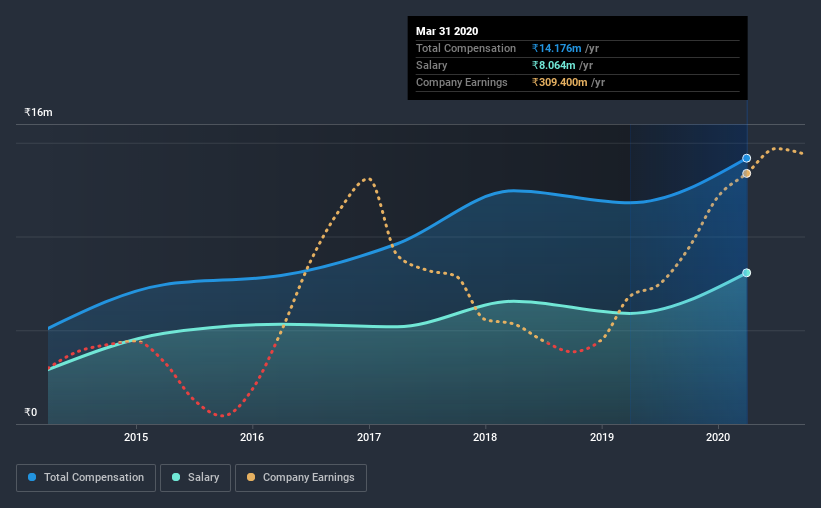The width and height of the screenshot is (821, 508).
Task: Click the 2018 x-axis label
Action: [x=485, y=437]
